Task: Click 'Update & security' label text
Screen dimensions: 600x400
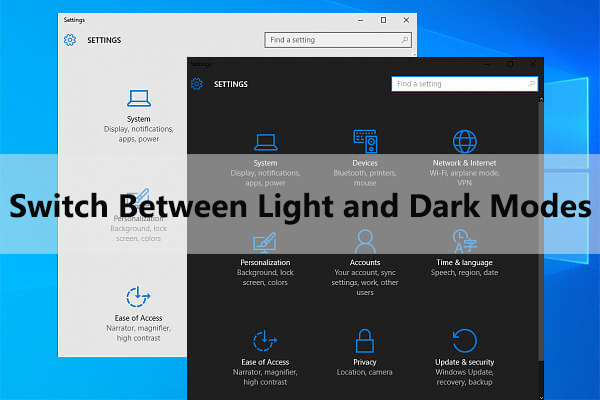Action: point(465,362)
